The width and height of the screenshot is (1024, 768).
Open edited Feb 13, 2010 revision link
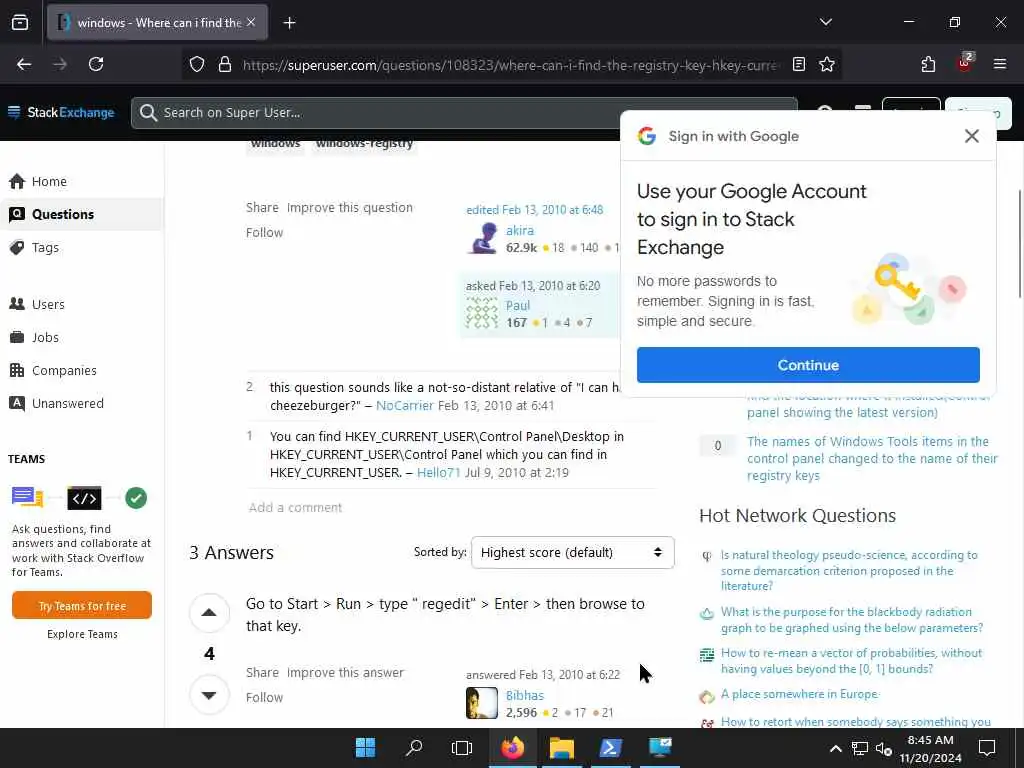[534, 210]
